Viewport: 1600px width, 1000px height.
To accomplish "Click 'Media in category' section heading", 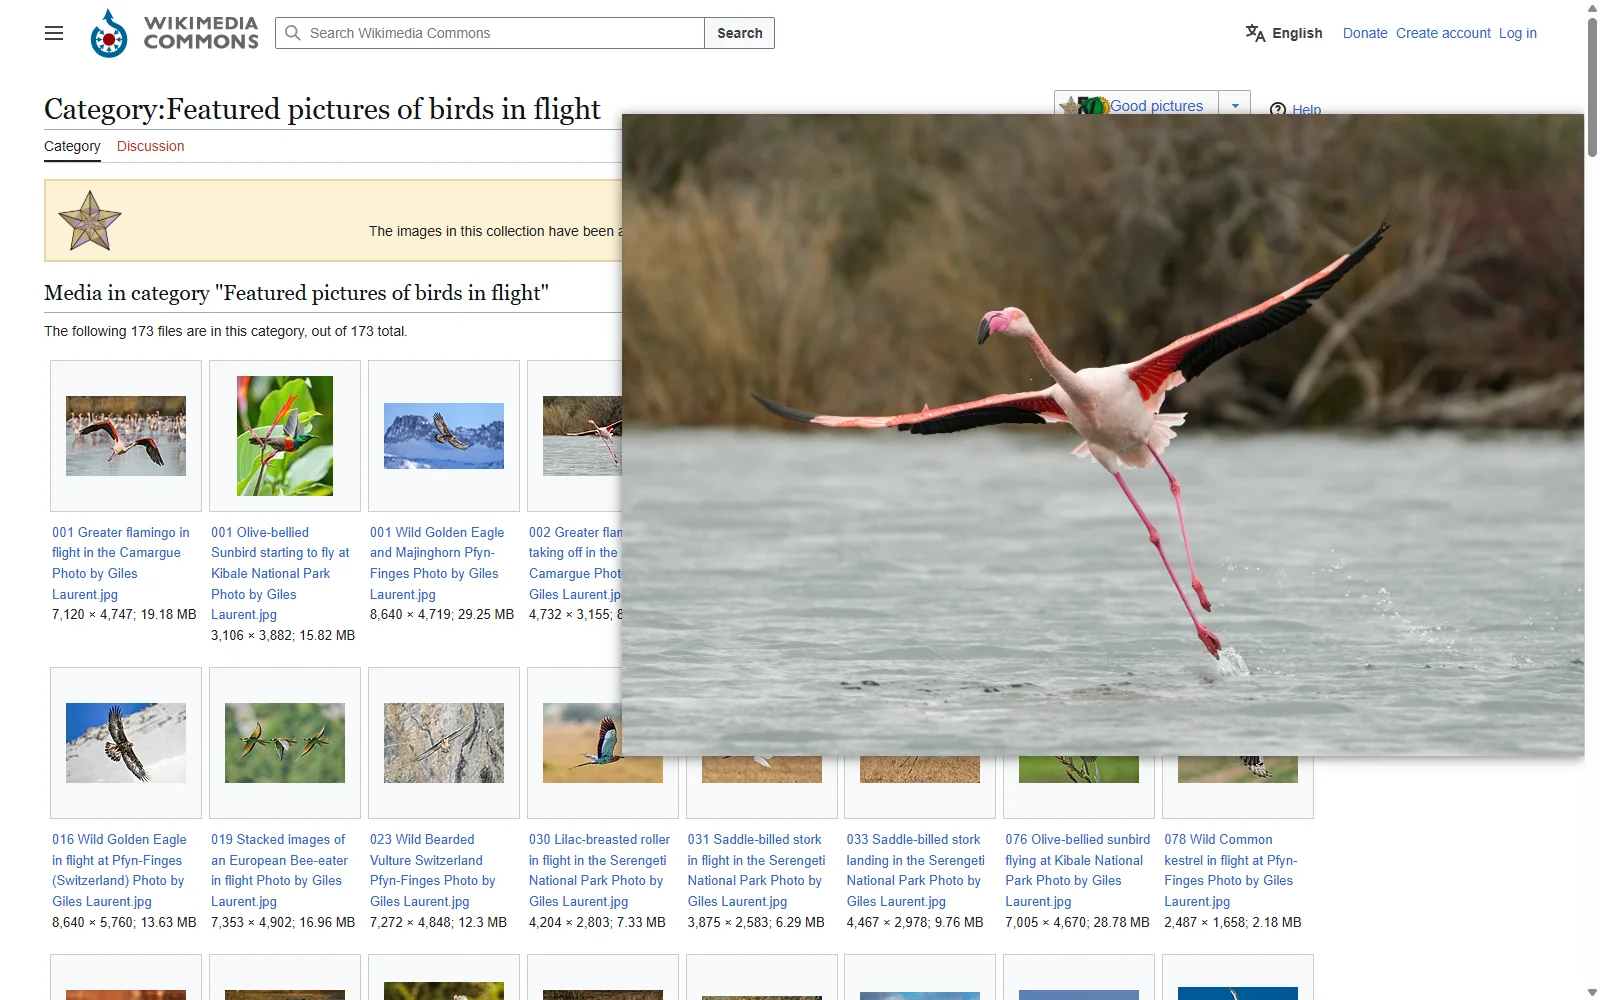I will 296,293.
